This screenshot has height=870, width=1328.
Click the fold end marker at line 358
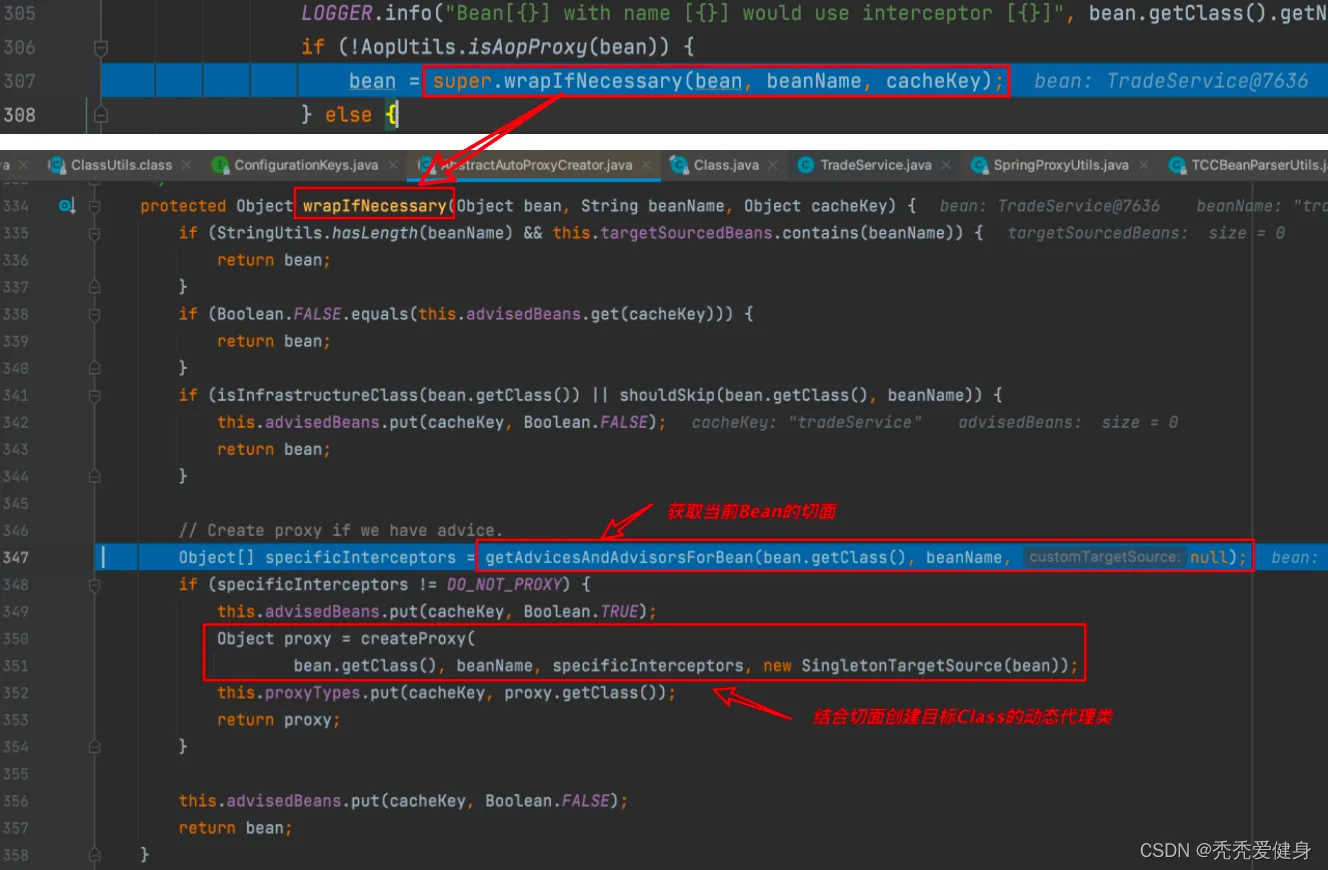pyautogui.click(x=95, y=854)
